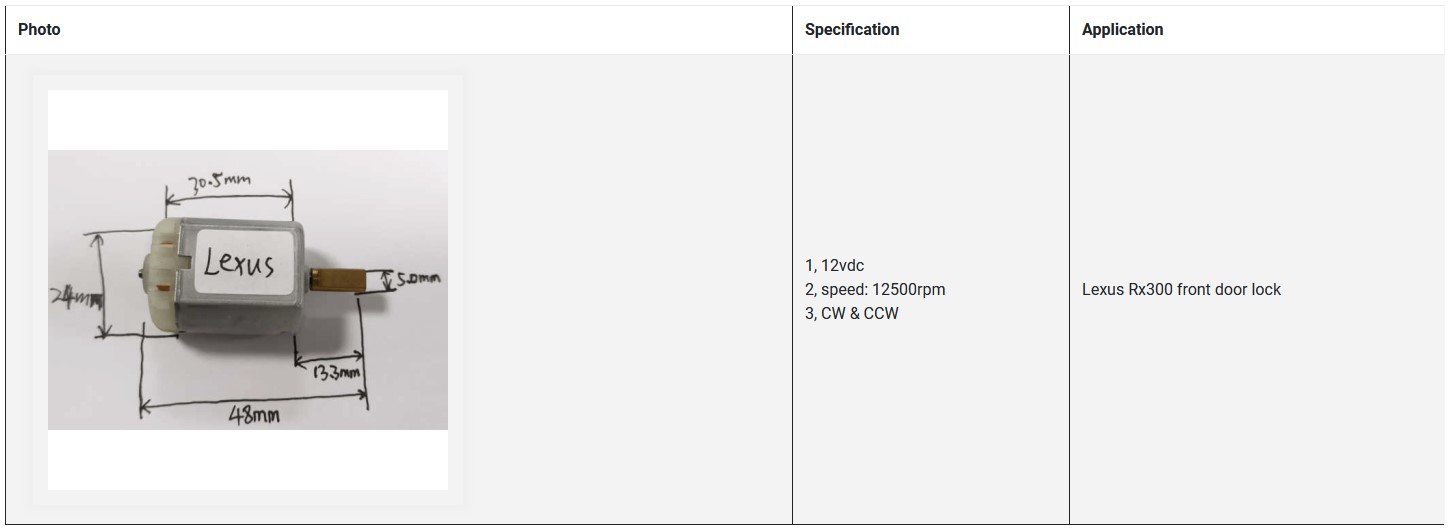Click the white margin above the motor photo
The height and width of the screenshot is (532, 1449).
click(248, 120)
